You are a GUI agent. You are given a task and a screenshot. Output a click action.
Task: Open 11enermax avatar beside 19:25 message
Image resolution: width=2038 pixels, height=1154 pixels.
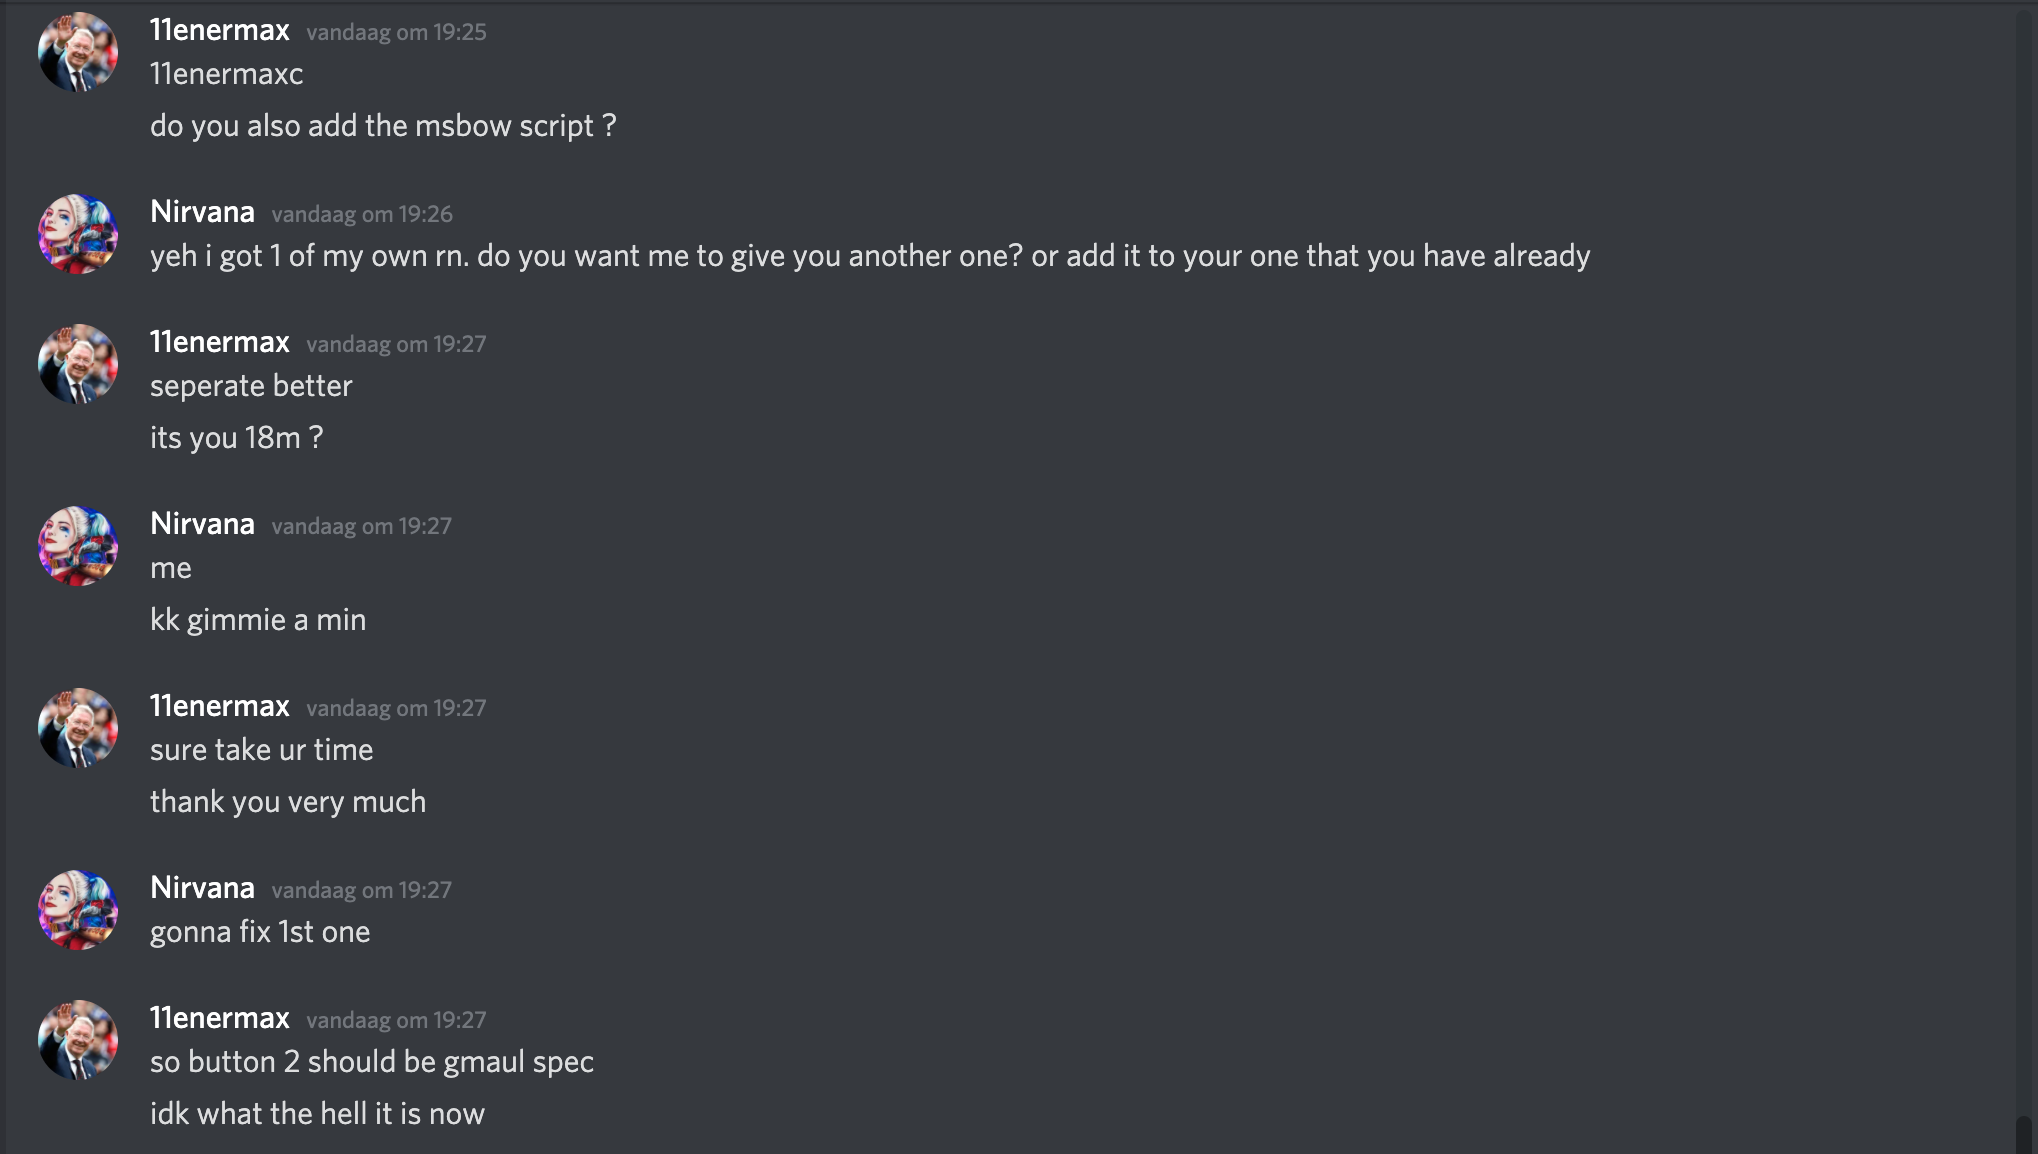[78, 52]
